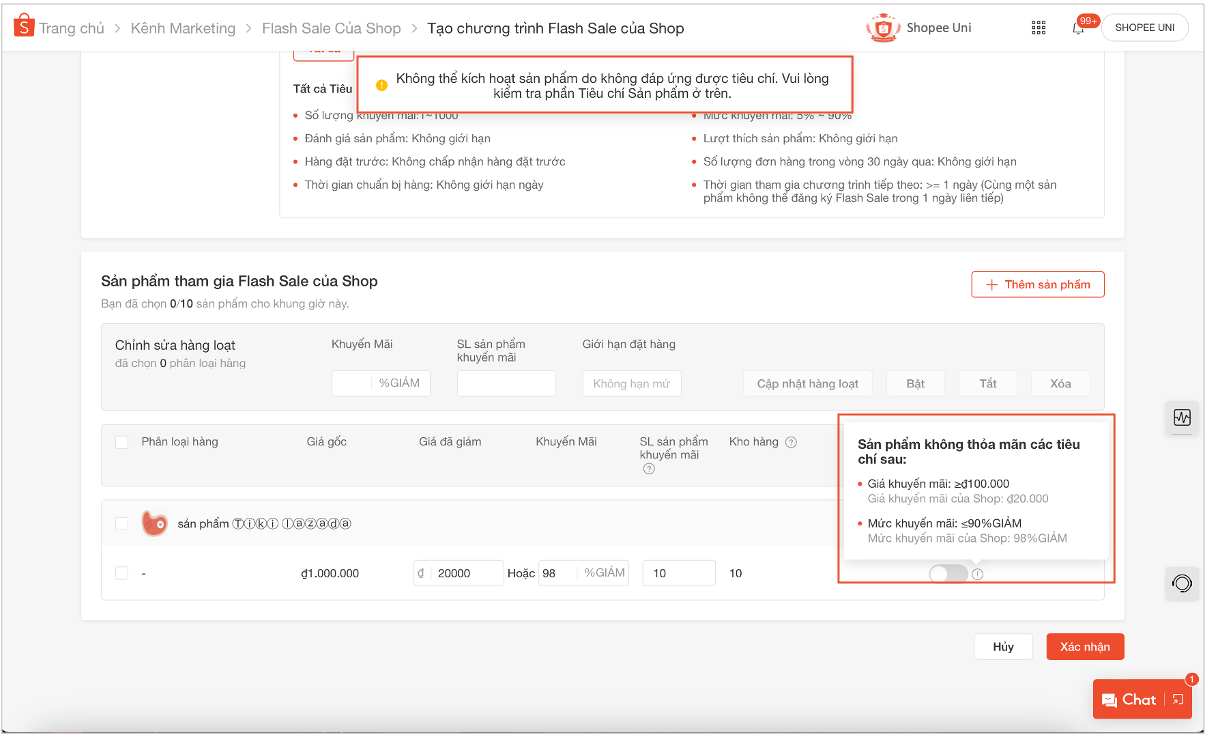The width and height of the screenshot is (1205, 737).
Task: Navigate to Kênh Marketing breadcrumb
Action: click(x=183, y=28)
